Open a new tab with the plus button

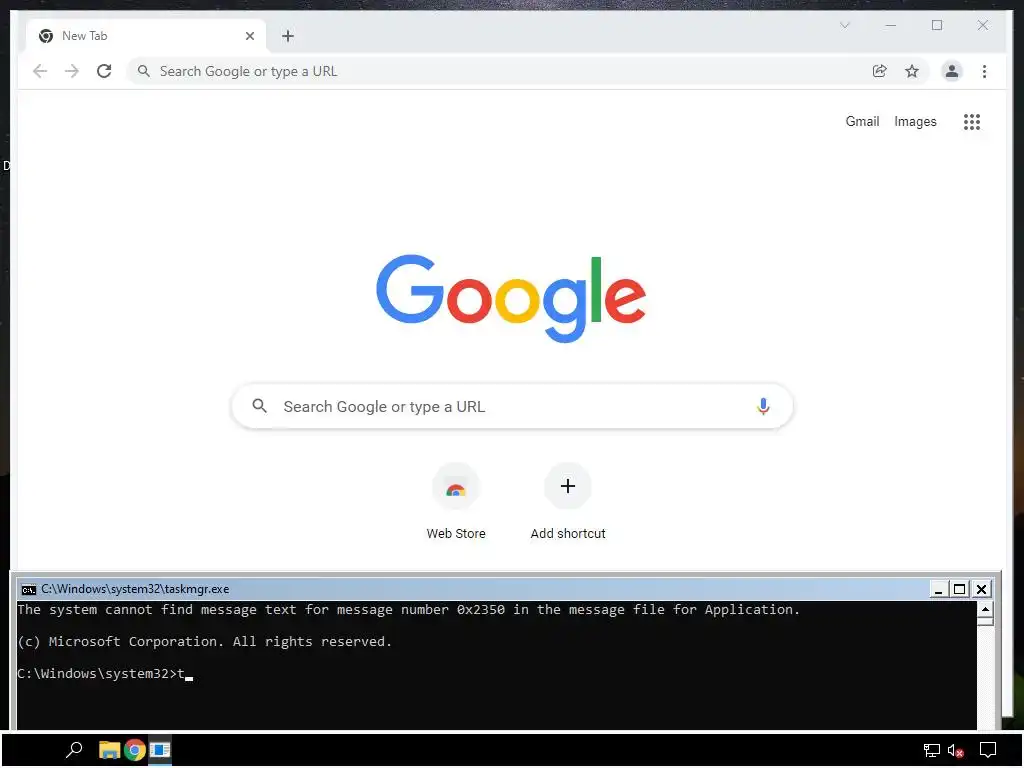point(288,36)
